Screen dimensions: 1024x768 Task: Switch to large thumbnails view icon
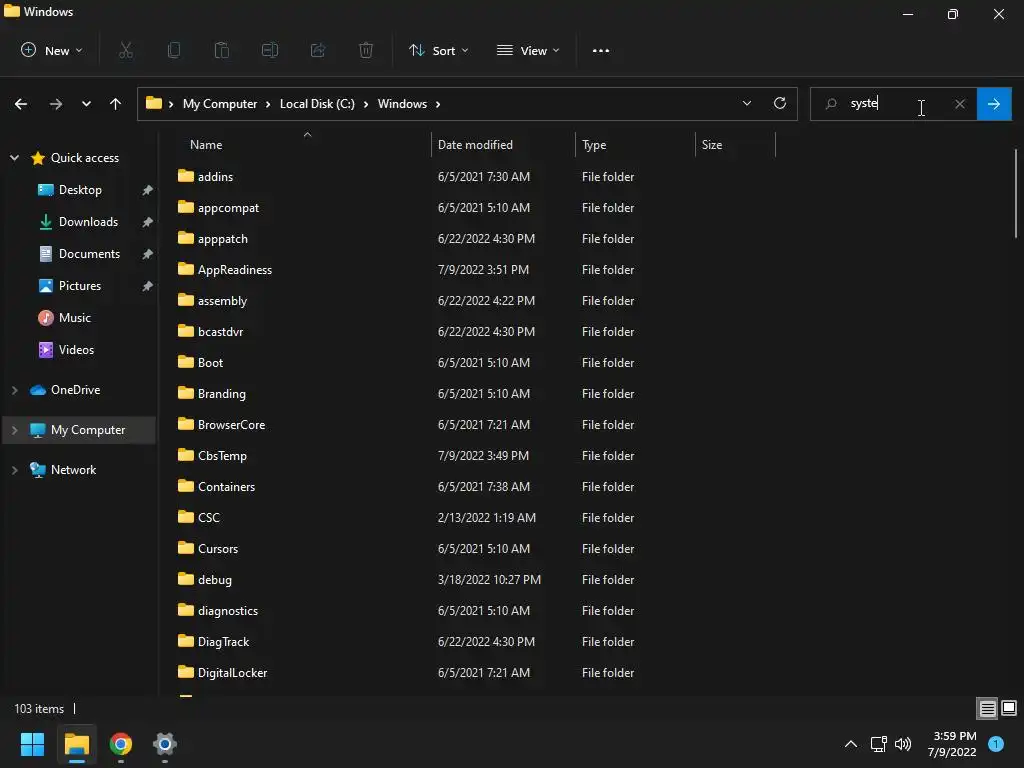click(1009, 708)
